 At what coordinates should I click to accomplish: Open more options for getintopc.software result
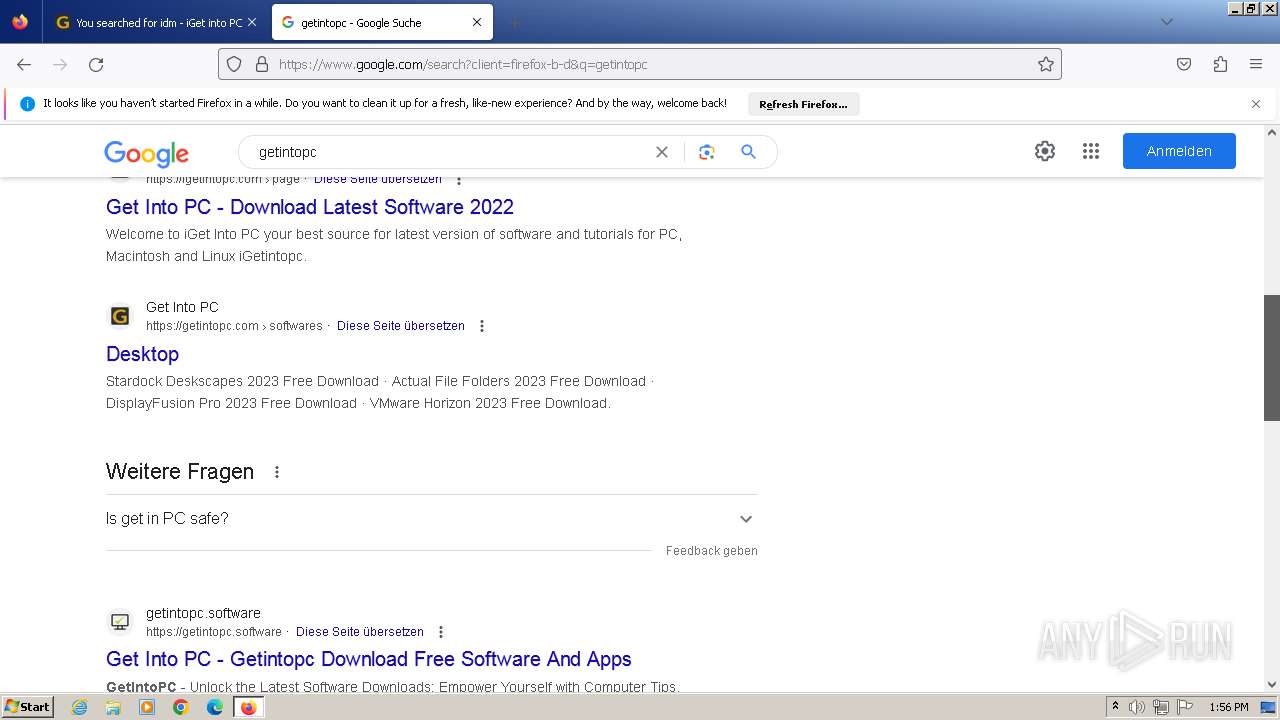point(441,632)
